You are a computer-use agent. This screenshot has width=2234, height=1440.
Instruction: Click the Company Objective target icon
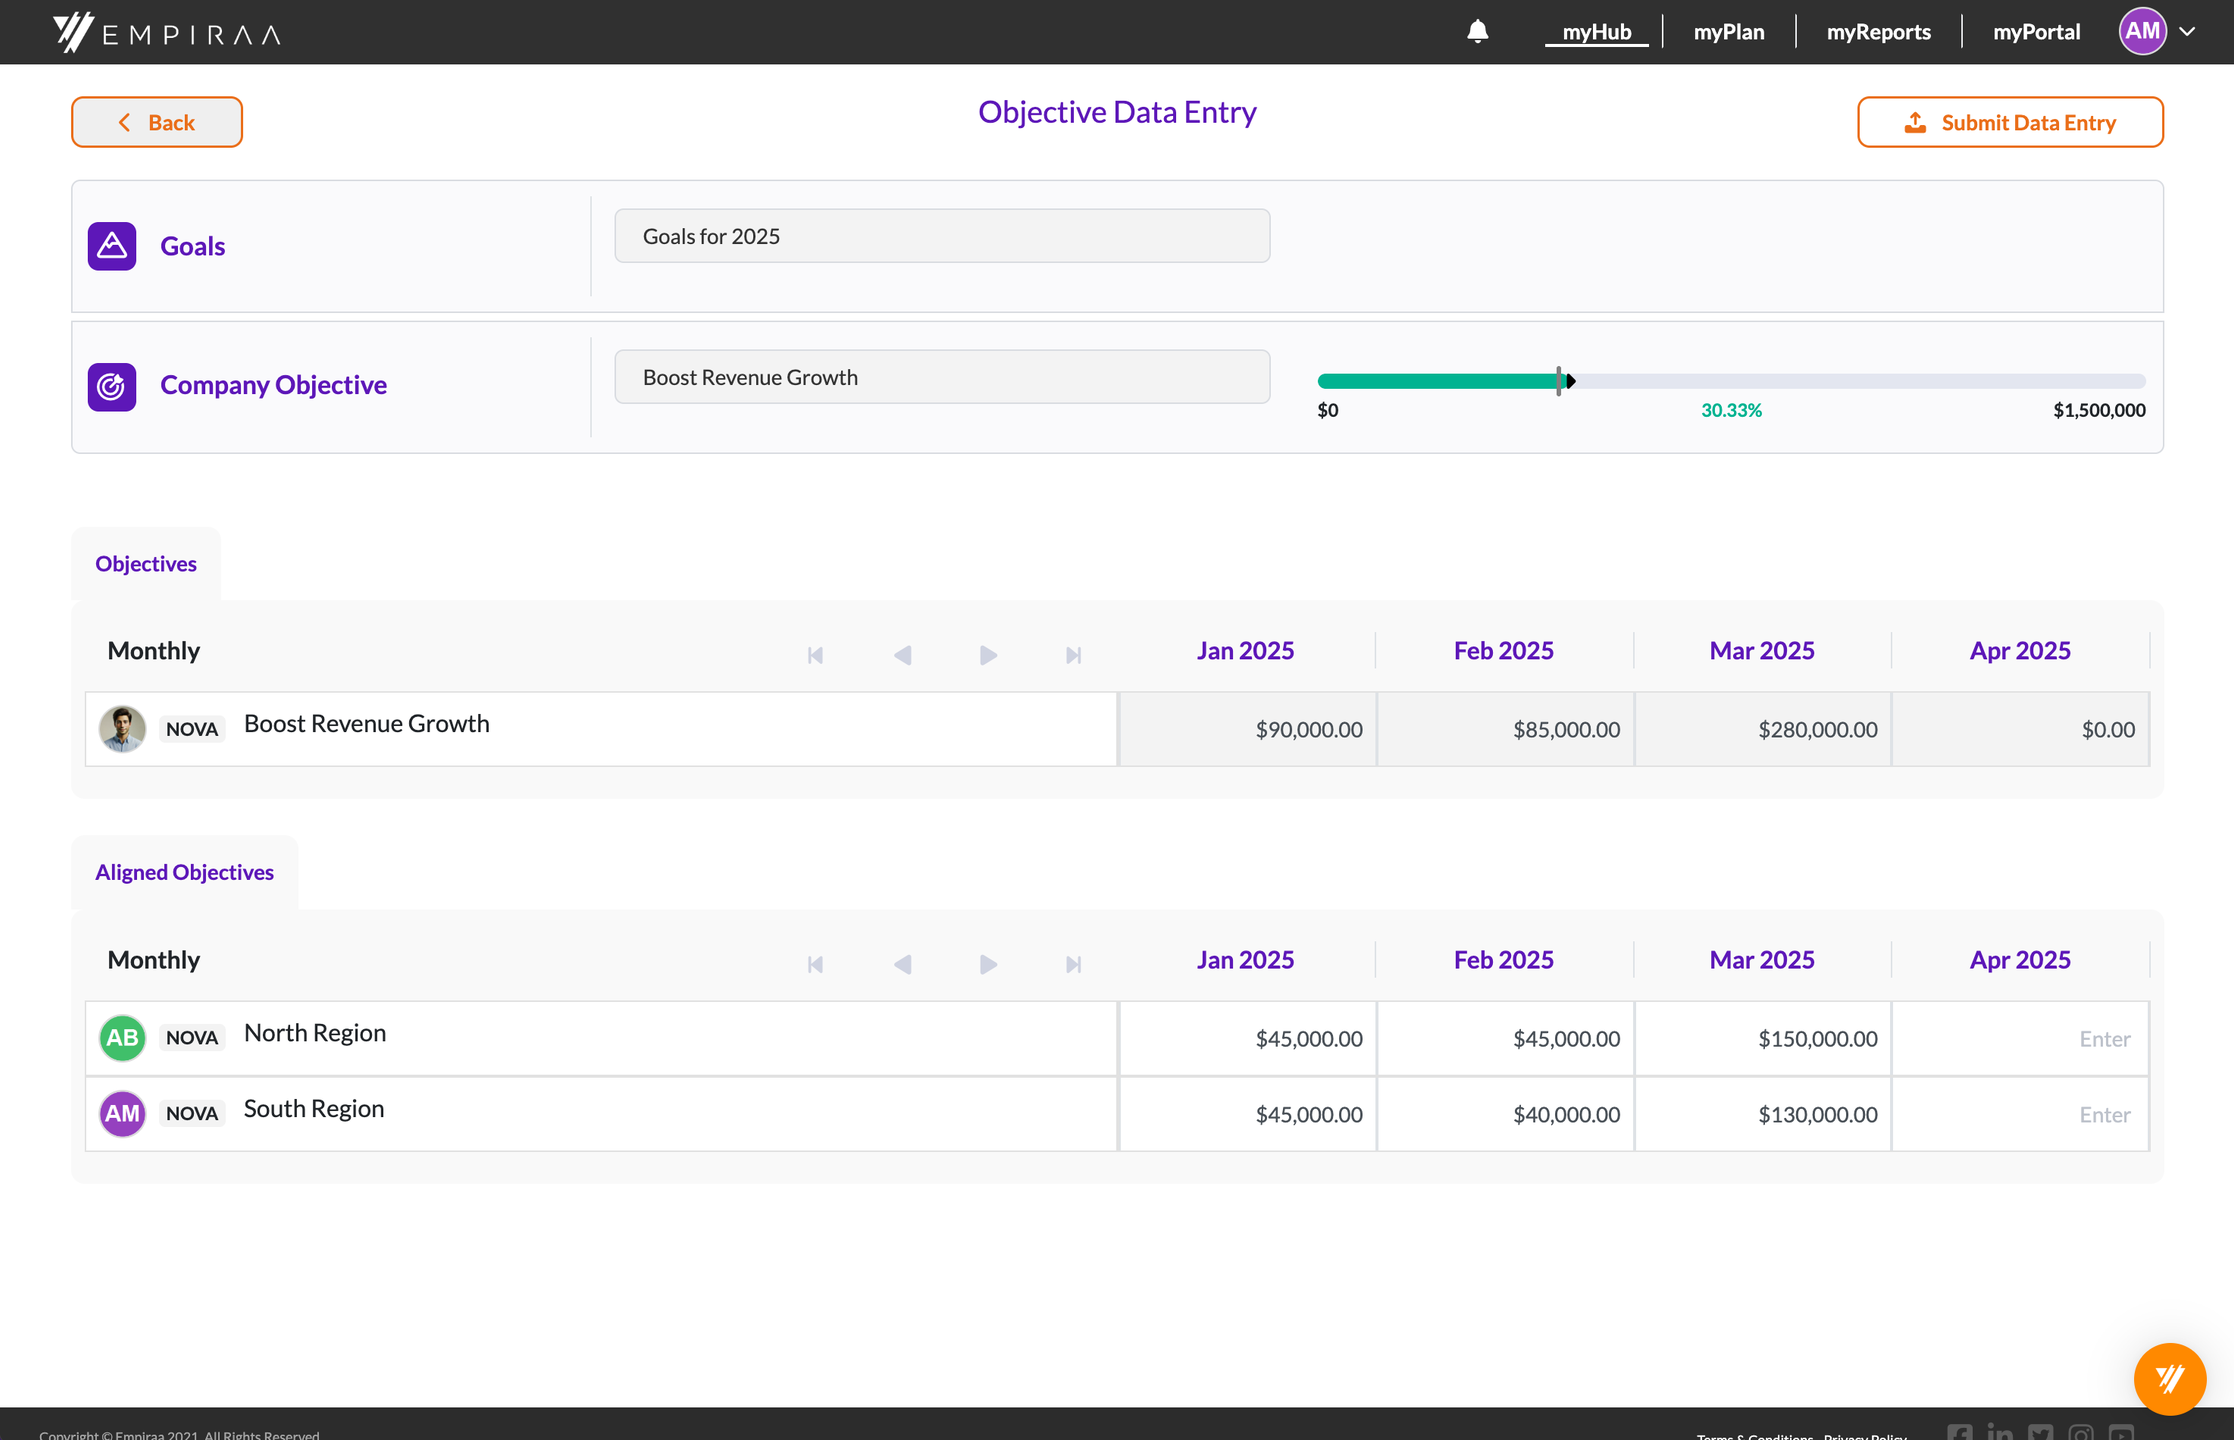click(112, 386)
